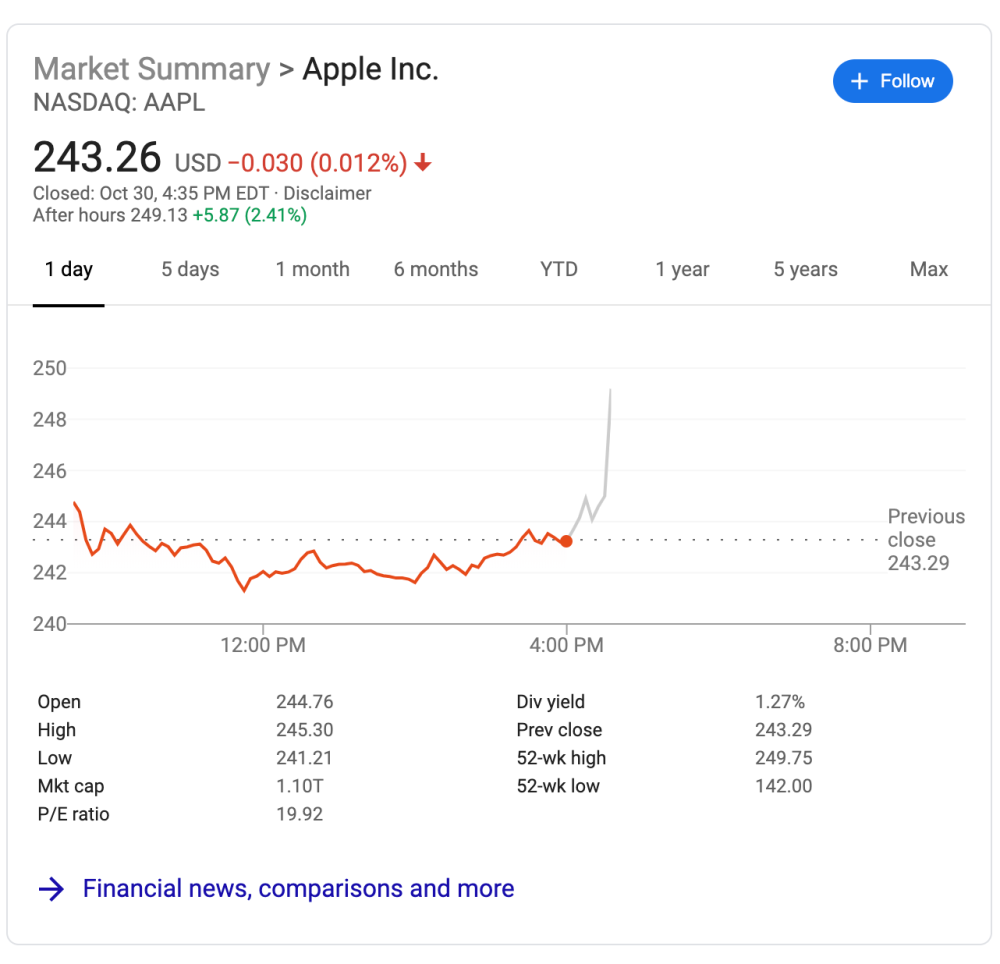This screenshot has height=964, width=1000.
Task: Open the Disclaimer link
Action: coord(328,193)
